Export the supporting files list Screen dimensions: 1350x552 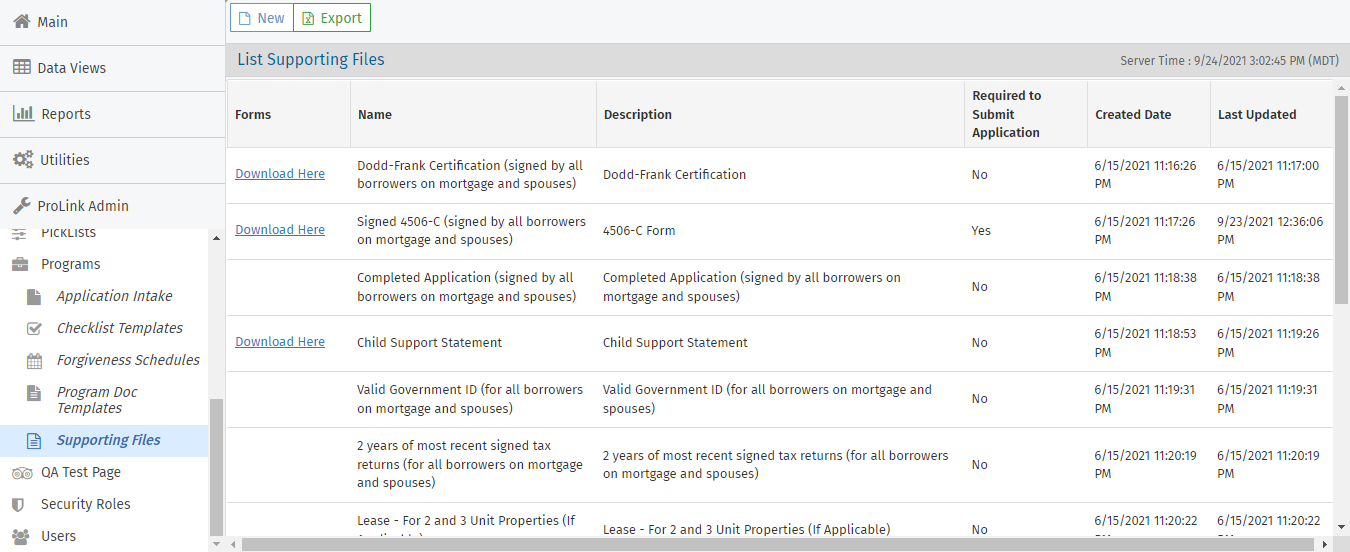point(331,18)
